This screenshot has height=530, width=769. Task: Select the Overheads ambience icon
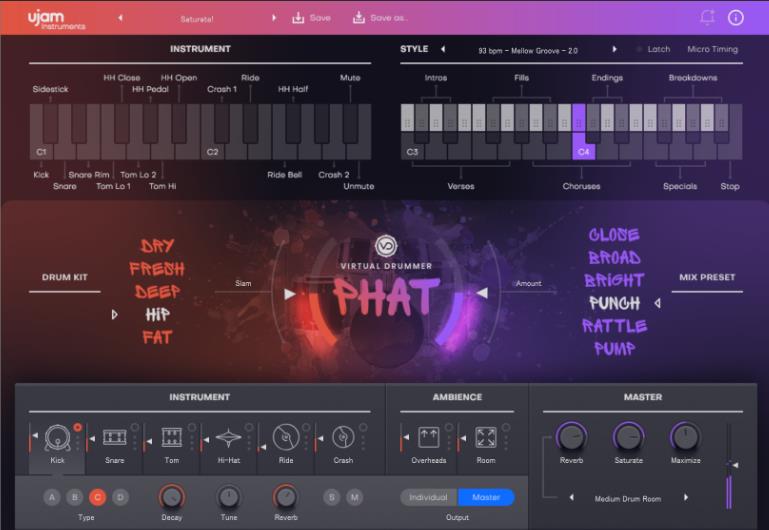pos(429,437)
